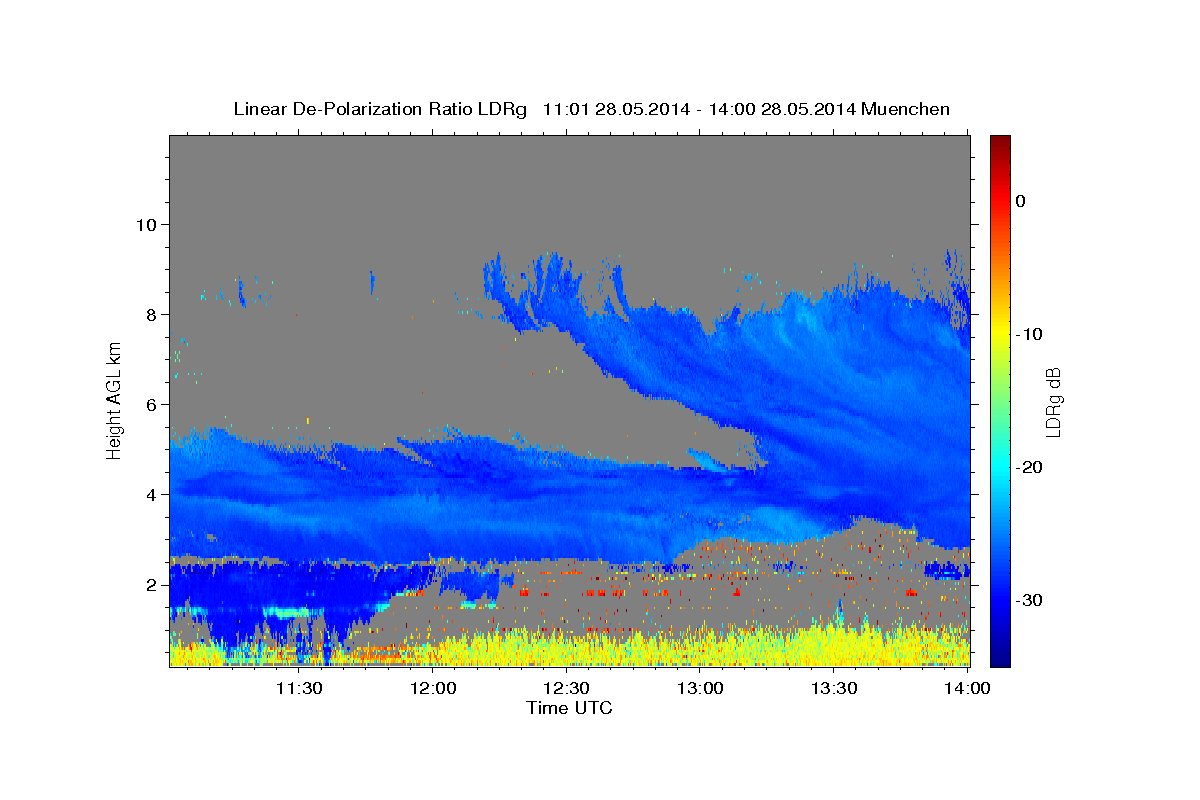
Task: Click the height tick label 4
Action: coord(152,494)
